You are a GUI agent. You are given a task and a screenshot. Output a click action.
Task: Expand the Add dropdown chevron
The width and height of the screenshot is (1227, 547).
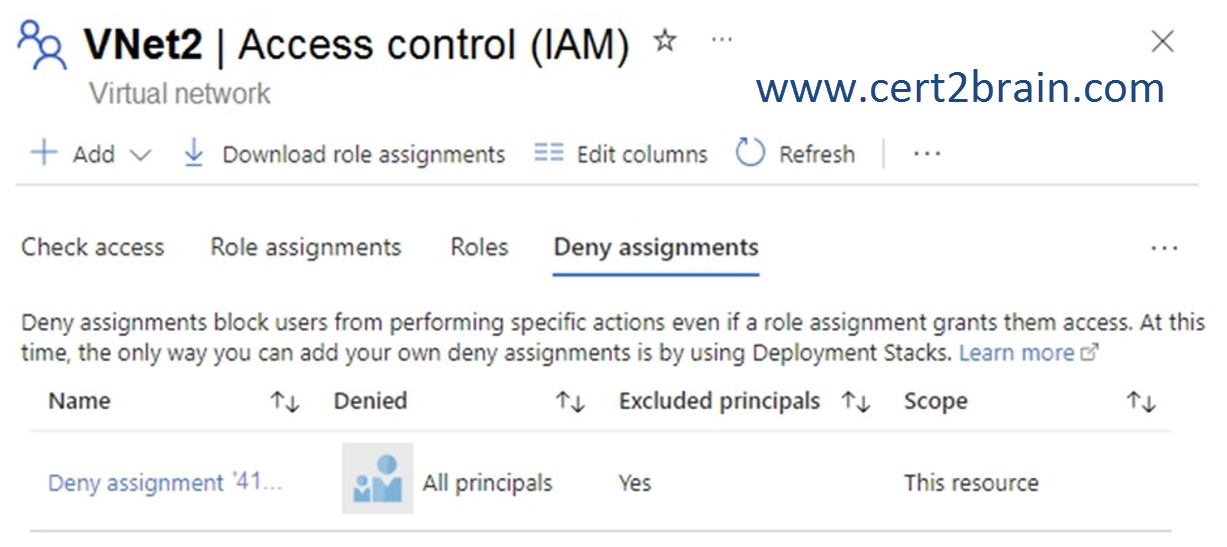[140, 155]
